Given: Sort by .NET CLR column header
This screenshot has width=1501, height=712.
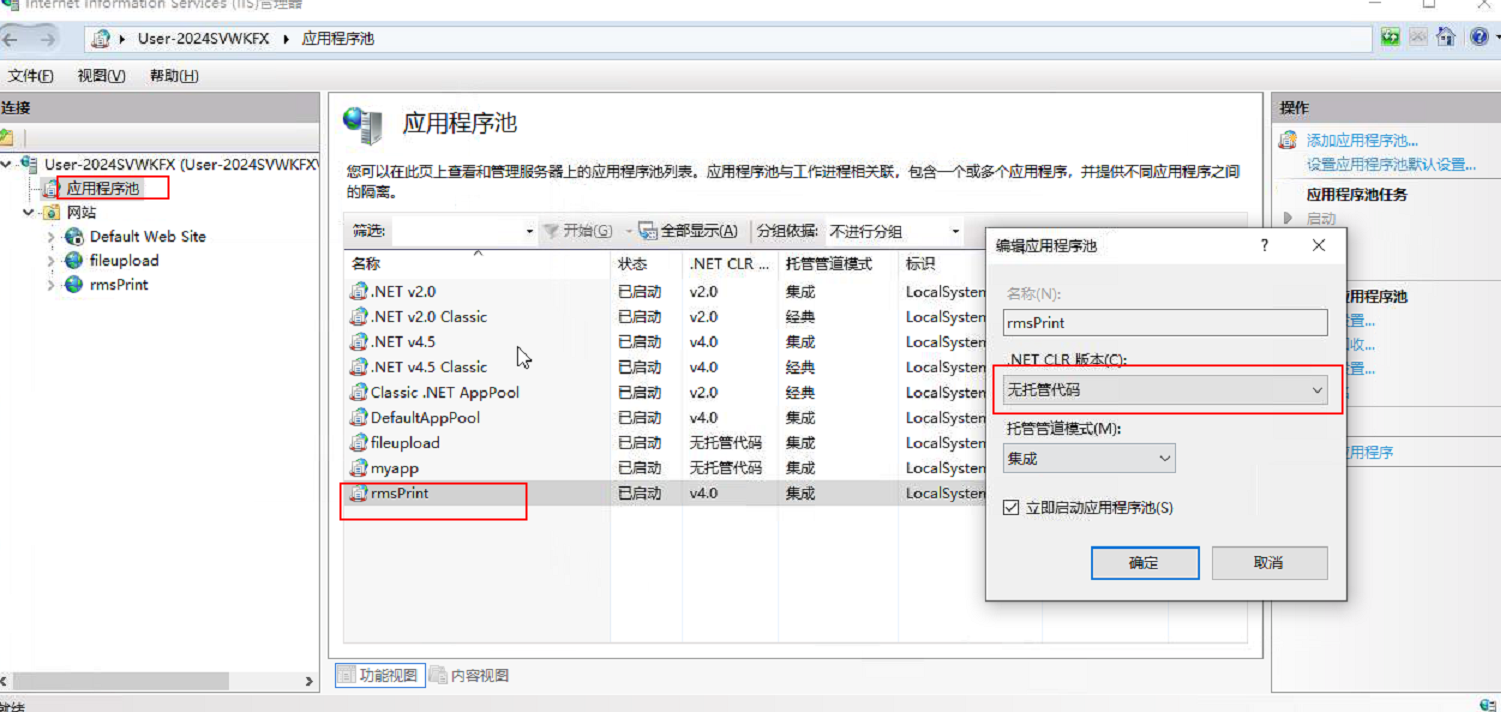Looking at the screenshot, I should (729, 264).
